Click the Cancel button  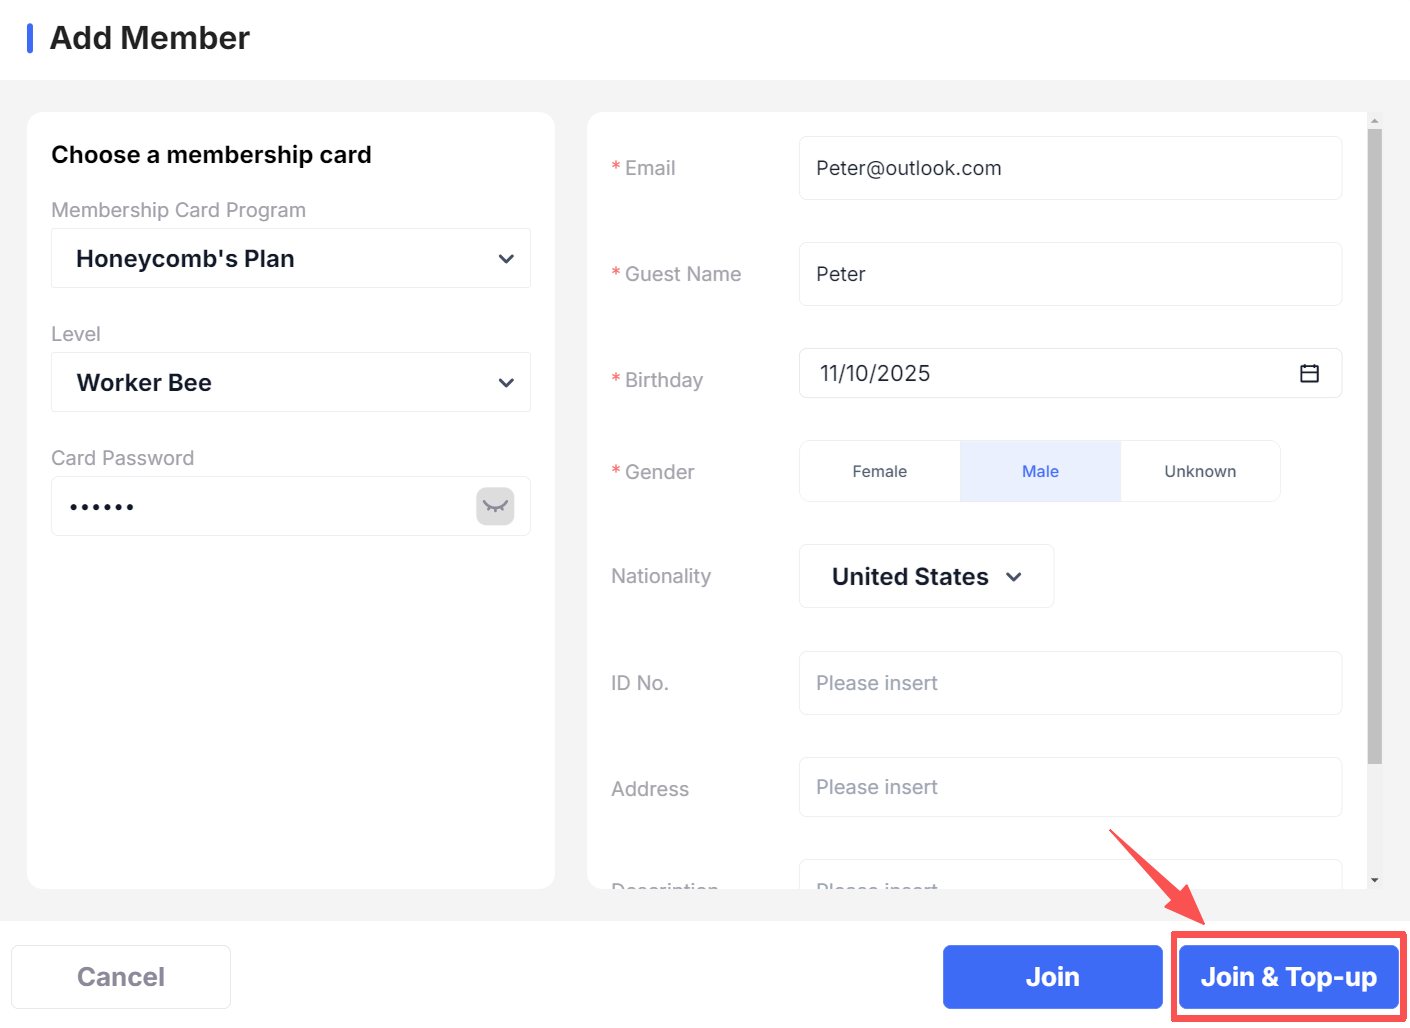tap(121, 977)
